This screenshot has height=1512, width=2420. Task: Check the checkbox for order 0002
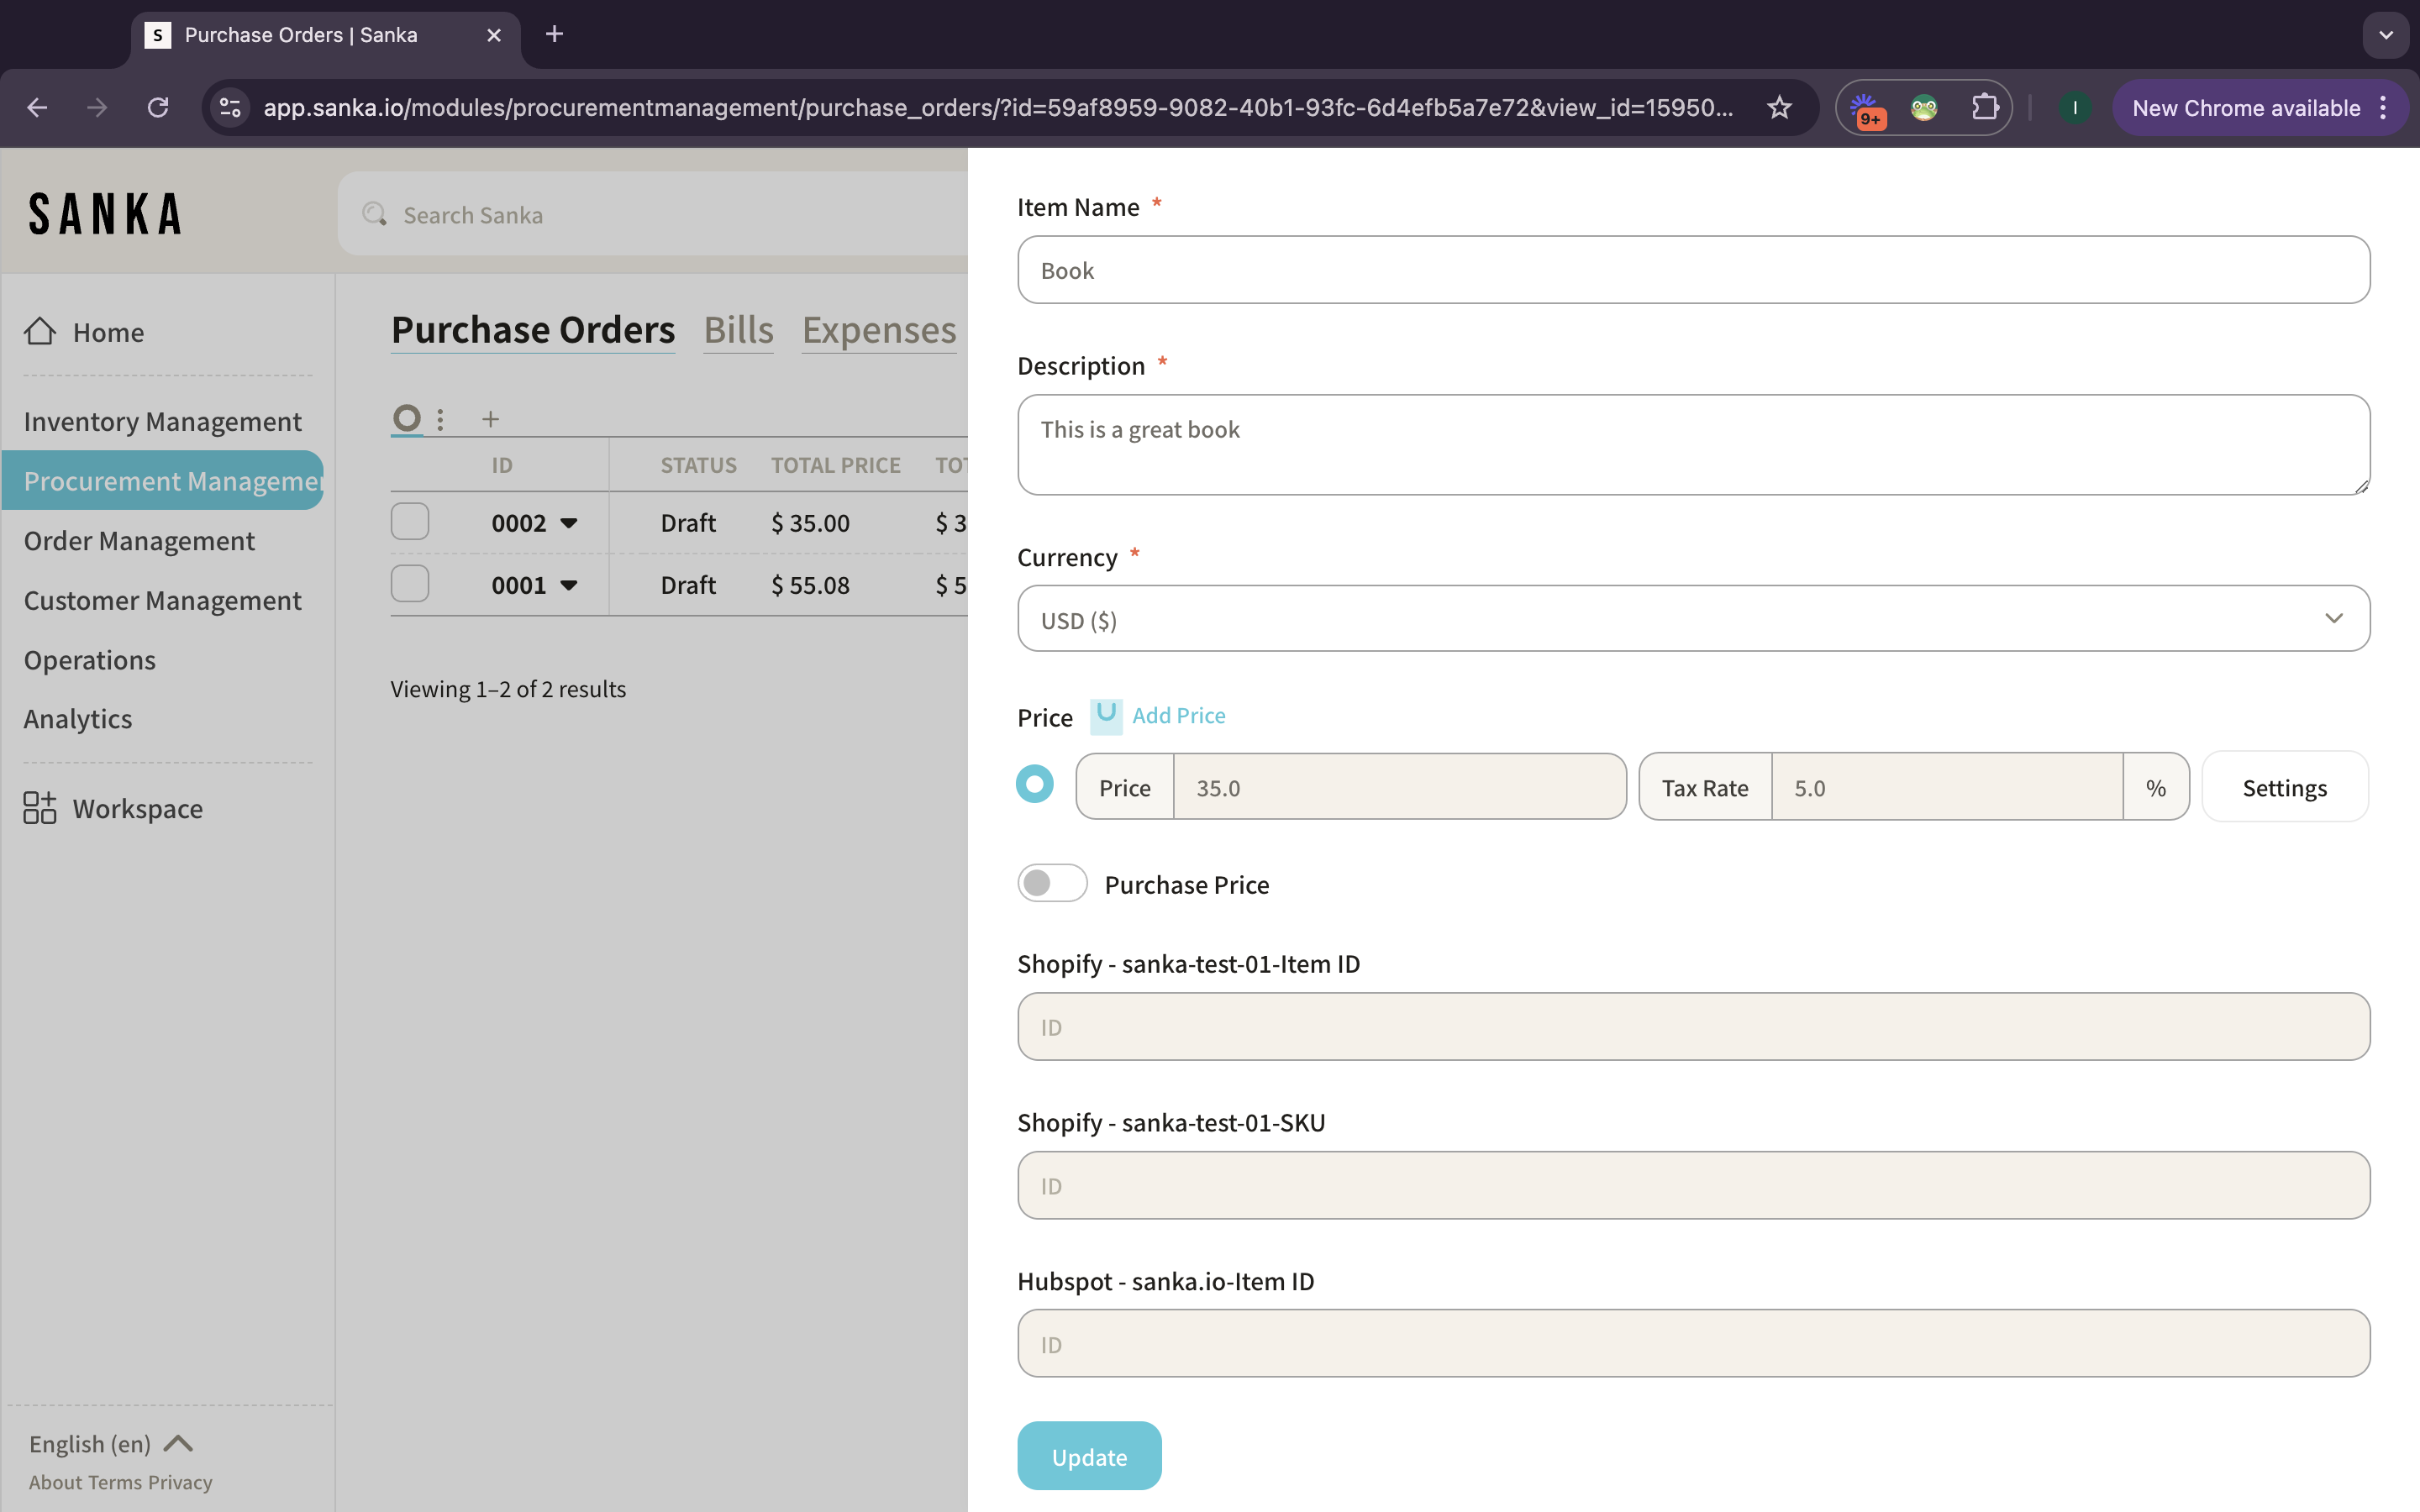pyautogui.click(x=410, y=522)
